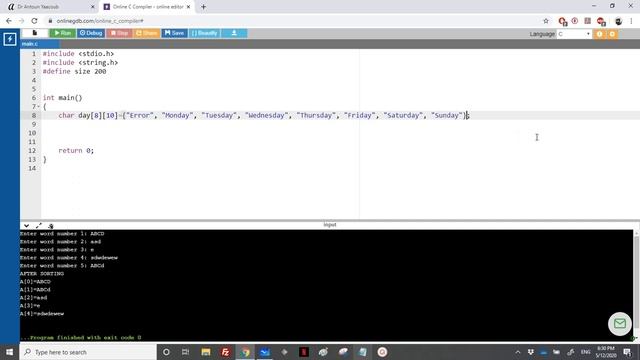Open the red extension icon before the profile avatar

[x=601, y=21]
